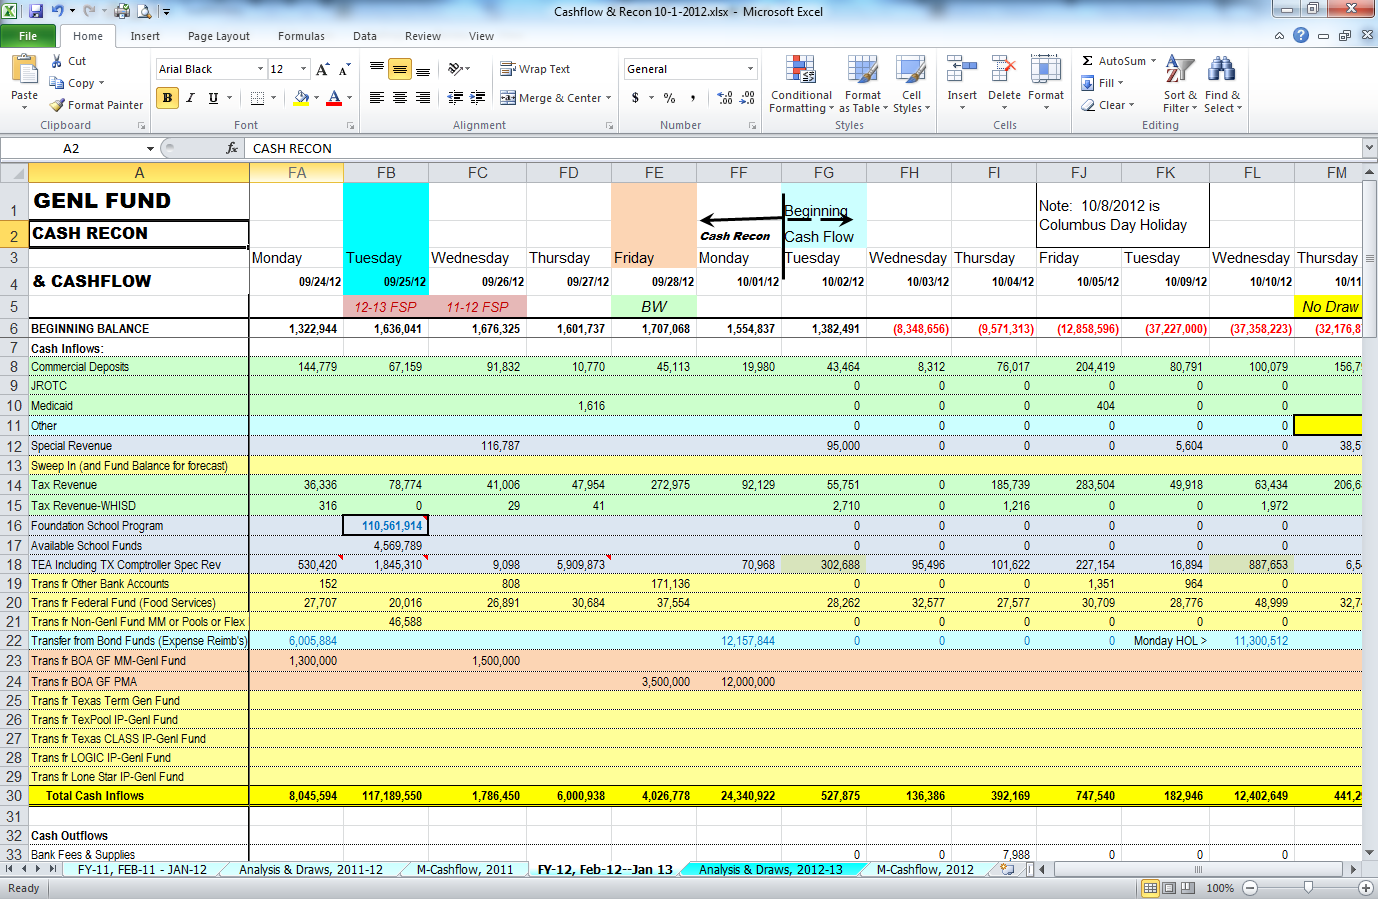Switch to the Formulas tab
The height and width of the screenshot is (900, 1378).
point(301,36)
